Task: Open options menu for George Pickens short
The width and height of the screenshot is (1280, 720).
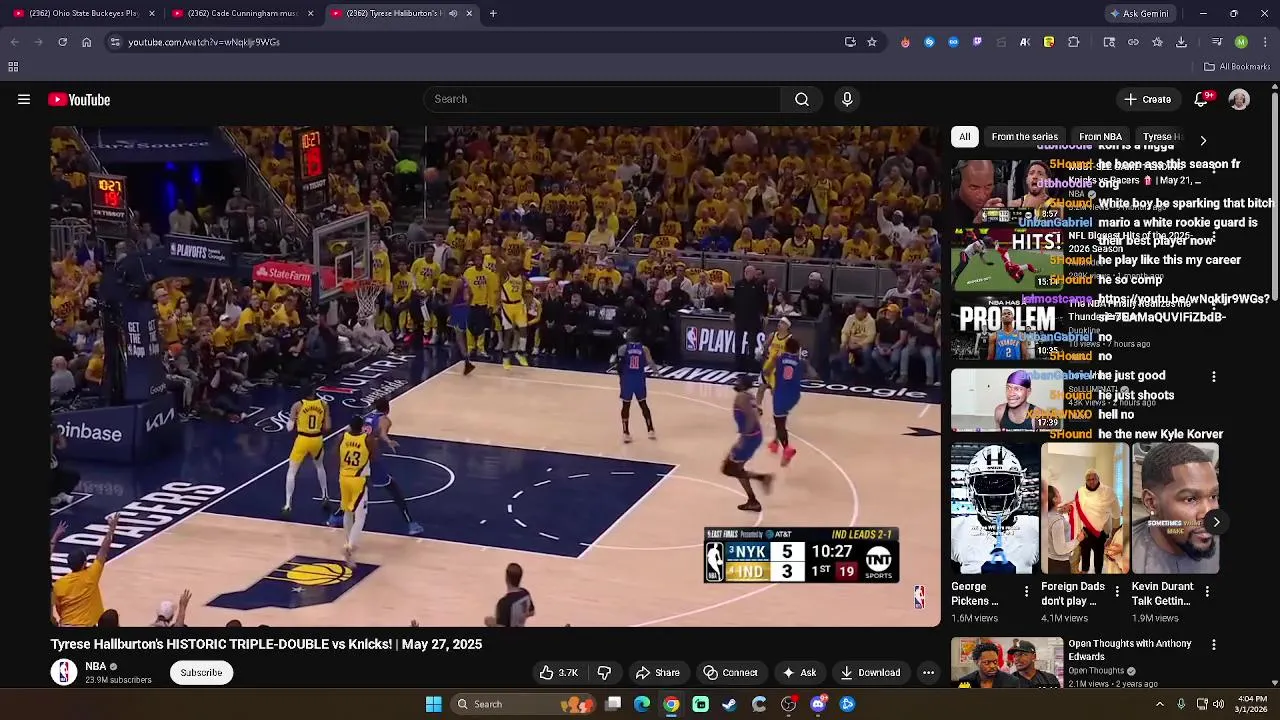Action: (1026, 592)
